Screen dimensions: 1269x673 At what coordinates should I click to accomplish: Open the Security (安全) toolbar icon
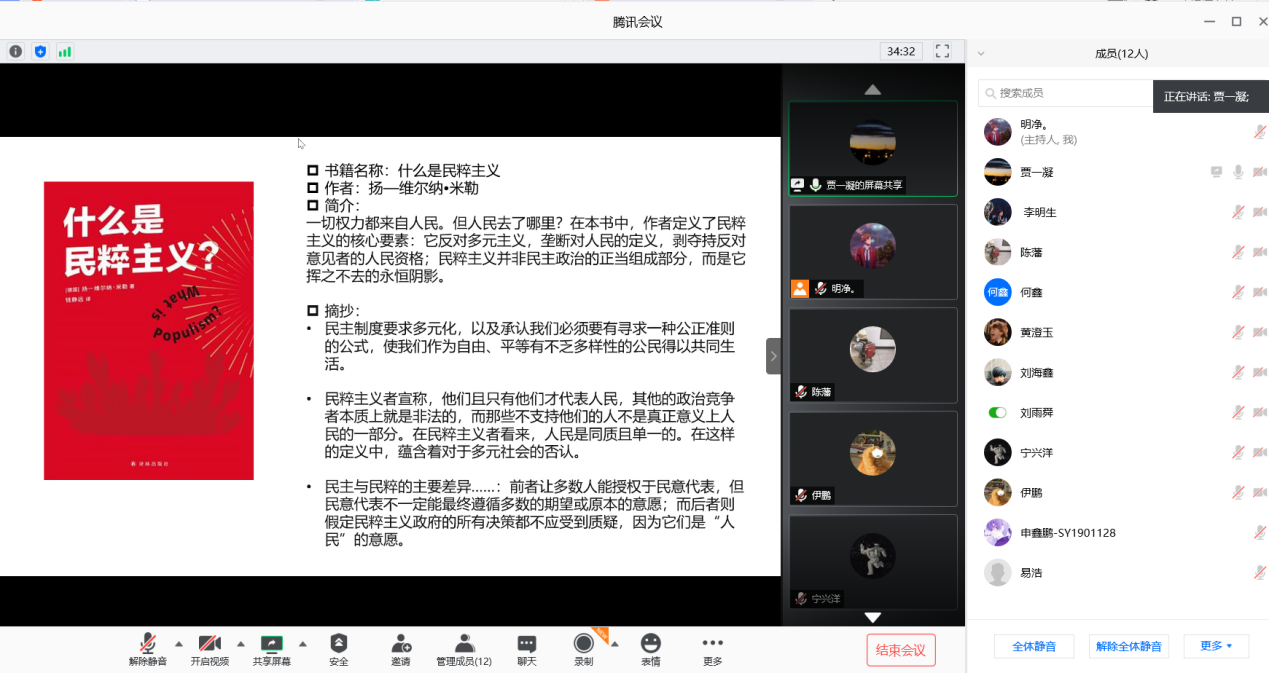pyautogui.click(x=339, y=649)
